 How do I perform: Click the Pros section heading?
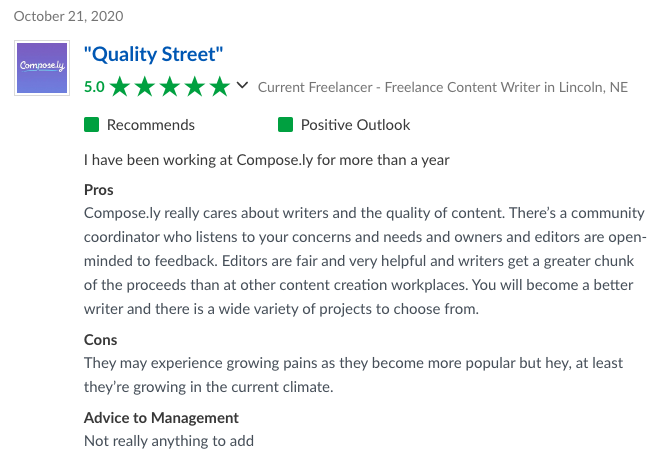click(x=99, y=190)
